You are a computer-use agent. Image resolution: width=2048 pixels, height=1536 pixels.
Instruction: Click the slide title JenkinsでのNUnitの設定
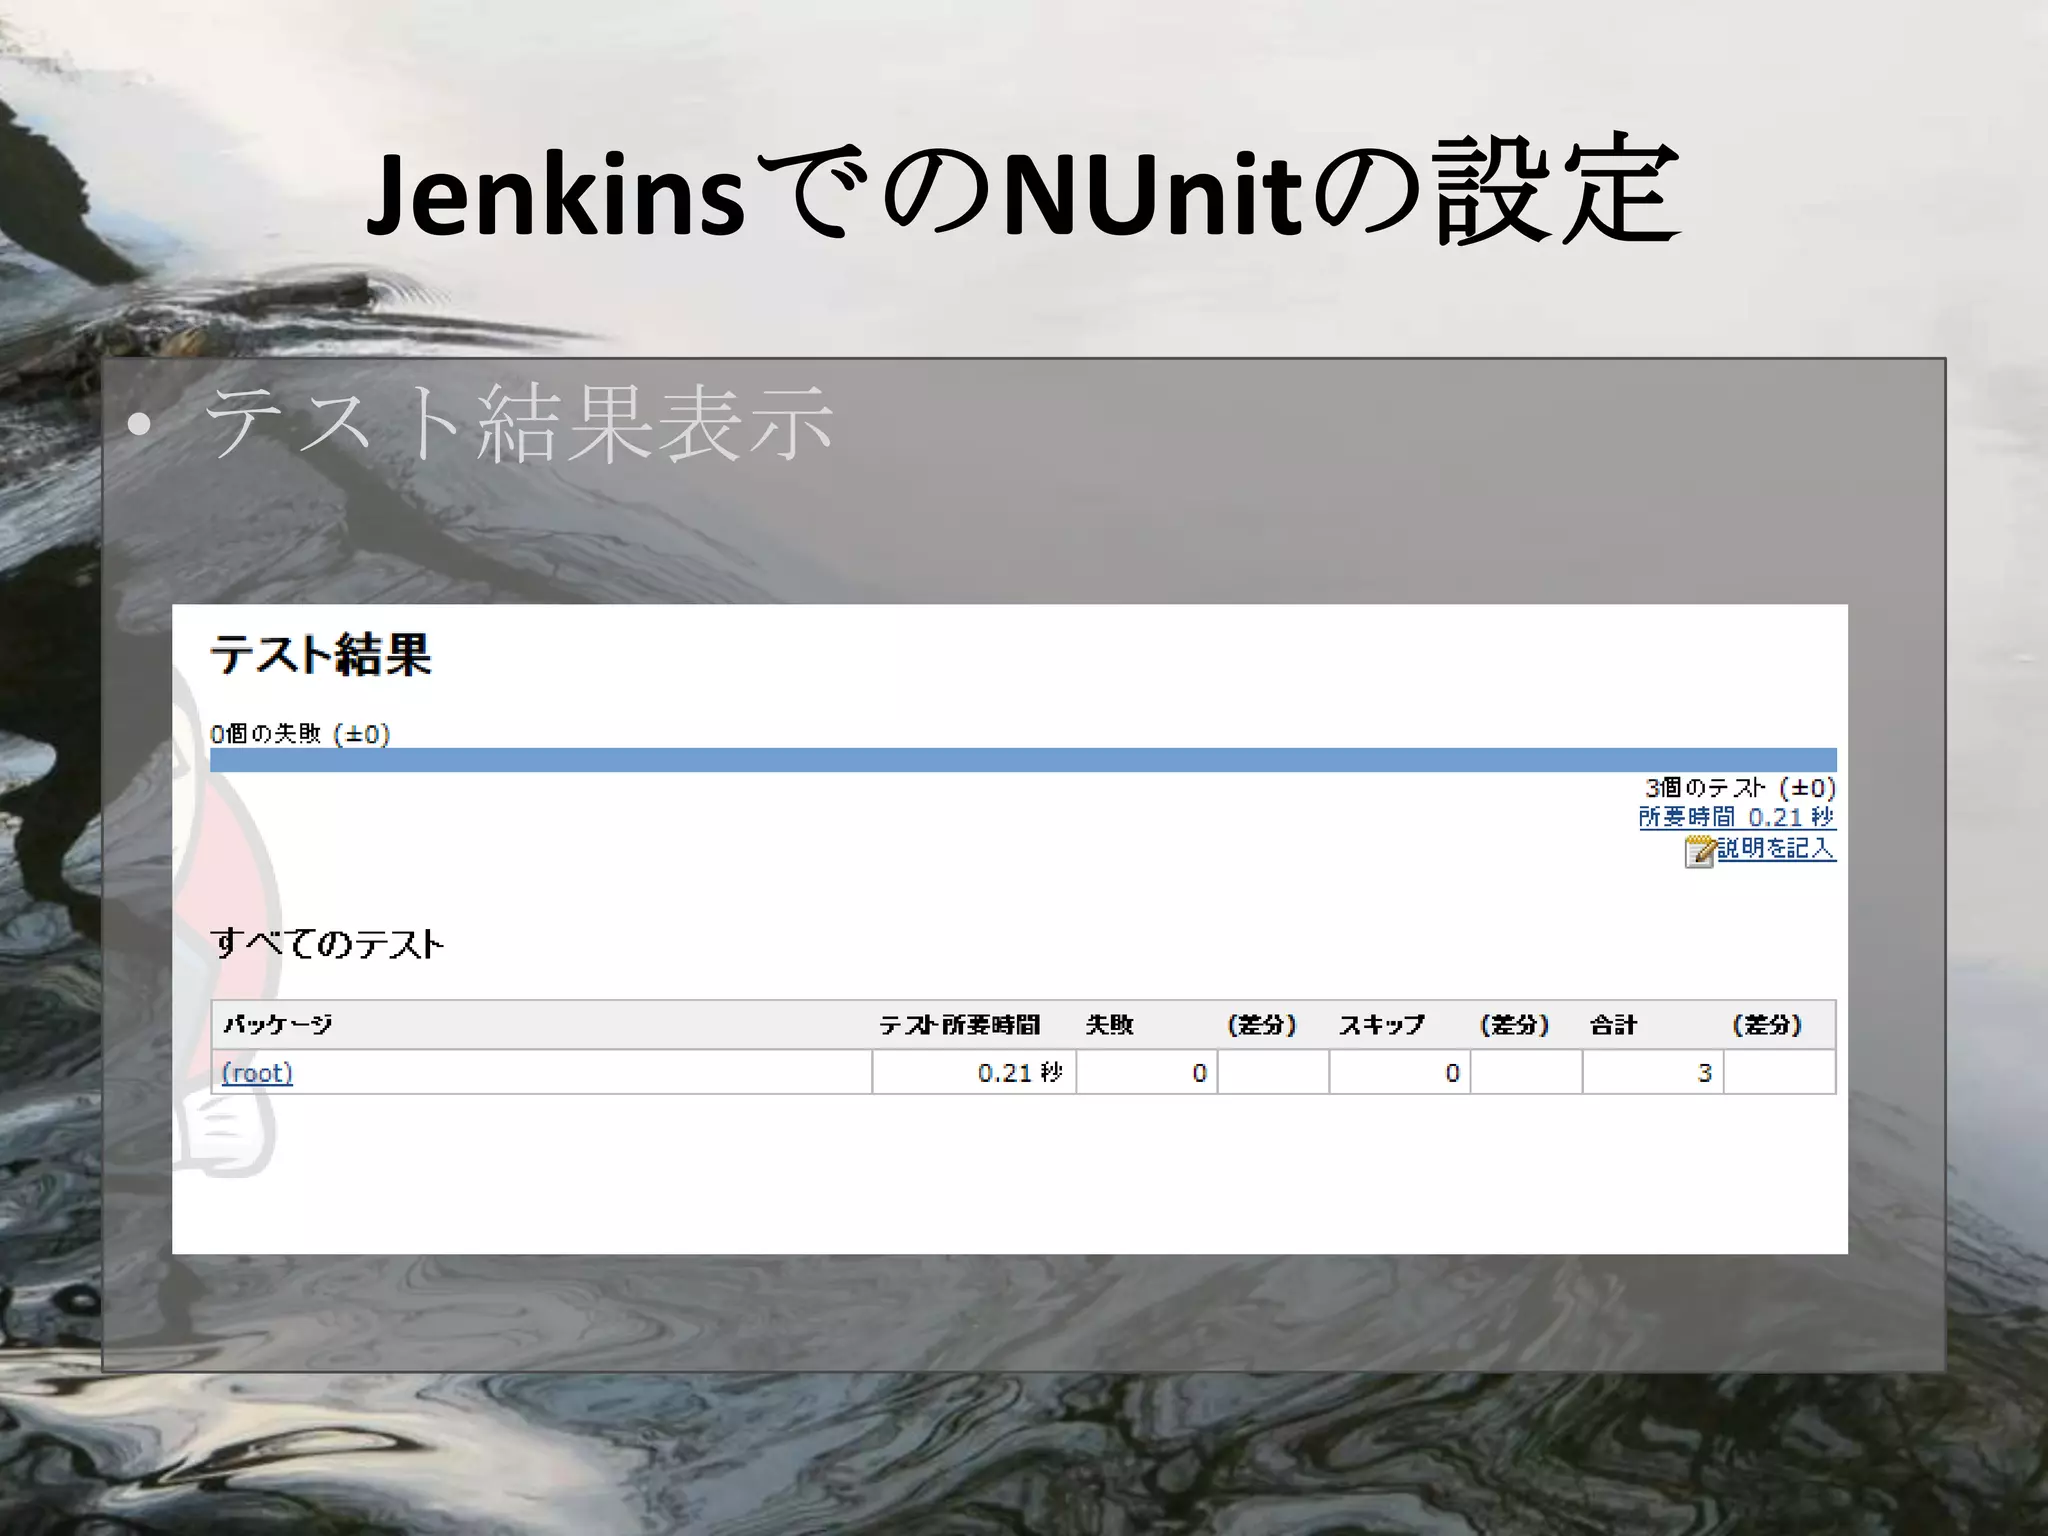point(1023,192)
